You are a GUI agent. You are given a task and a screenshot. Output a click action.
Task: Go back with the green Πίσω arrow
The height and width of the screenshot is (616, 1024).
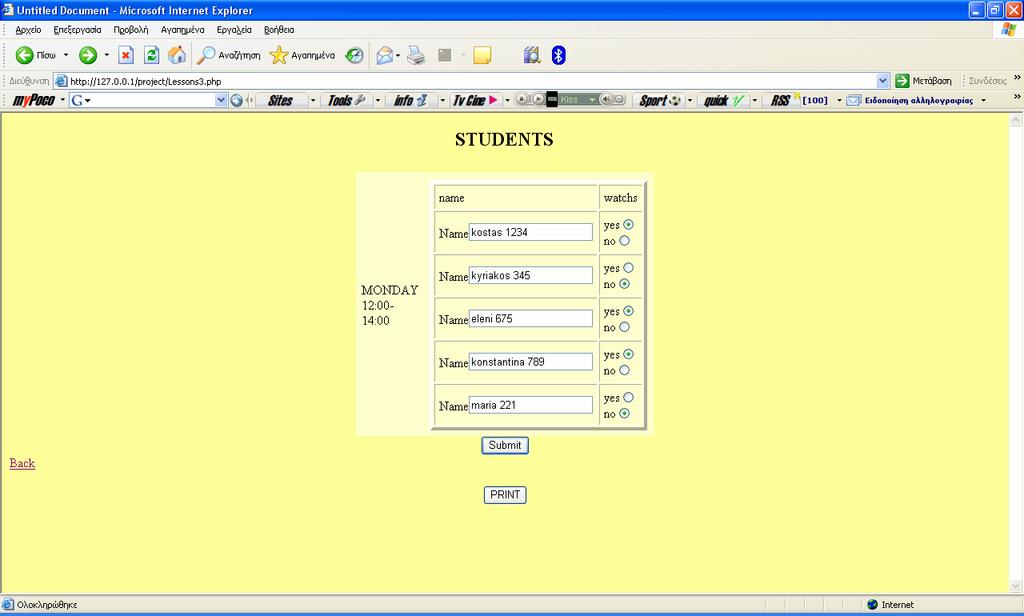(25, 56)
